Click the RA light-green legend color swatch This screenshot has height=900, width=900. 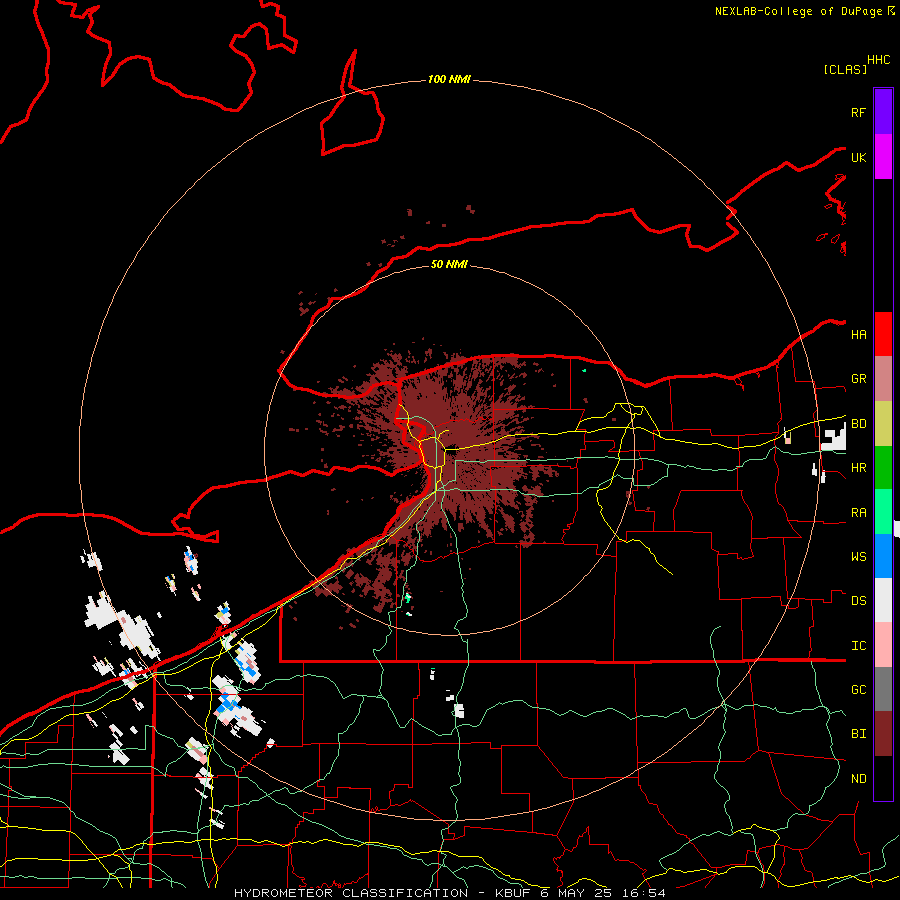click(x=883, y=512)
